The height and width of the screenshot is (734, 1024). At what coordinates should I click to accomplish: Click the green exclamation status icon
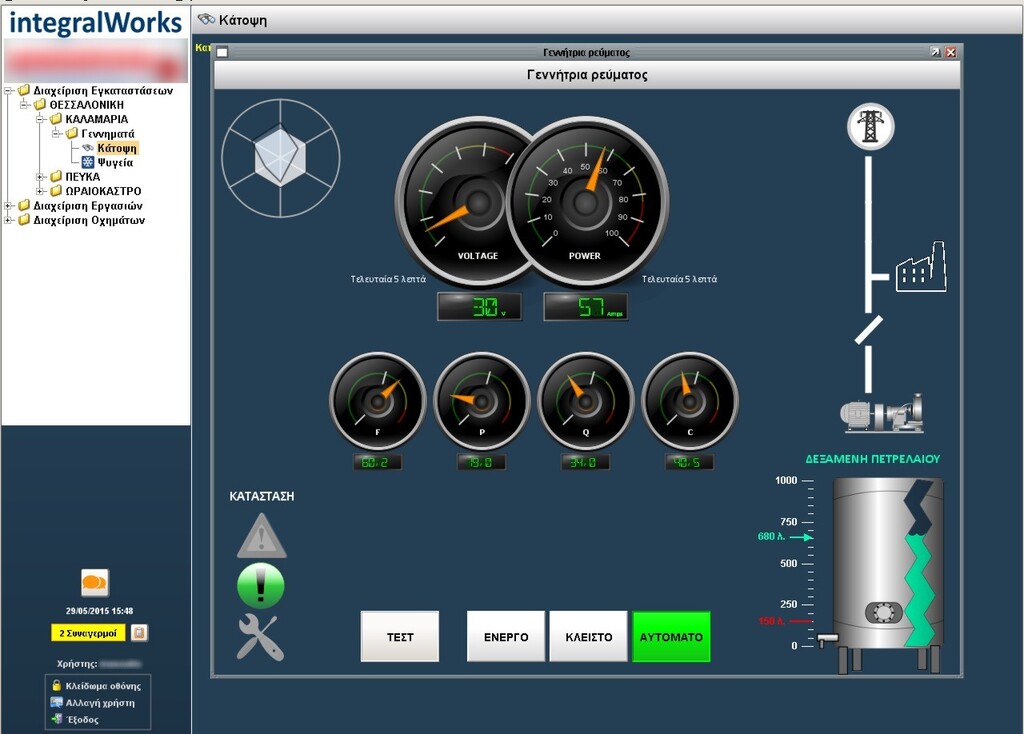(x=261, y=586)
